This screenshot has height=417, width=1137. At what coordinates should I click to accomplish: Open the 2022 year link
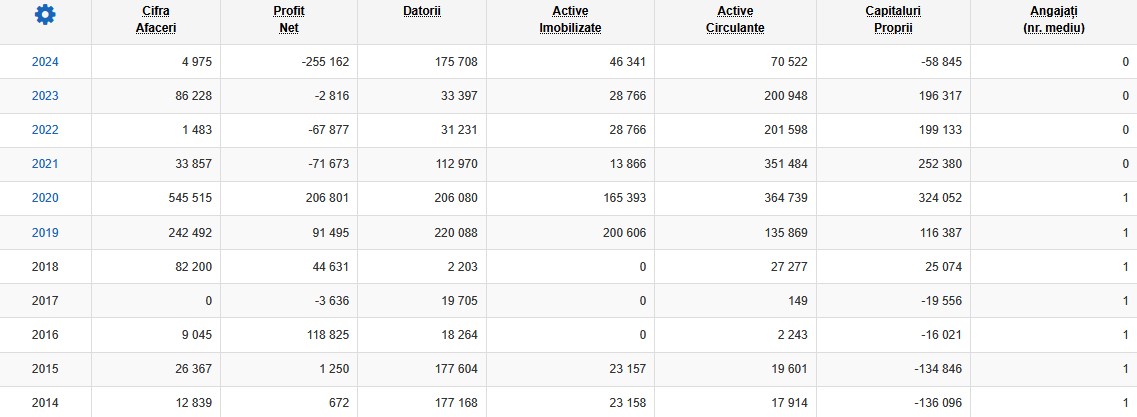[45, 131]
